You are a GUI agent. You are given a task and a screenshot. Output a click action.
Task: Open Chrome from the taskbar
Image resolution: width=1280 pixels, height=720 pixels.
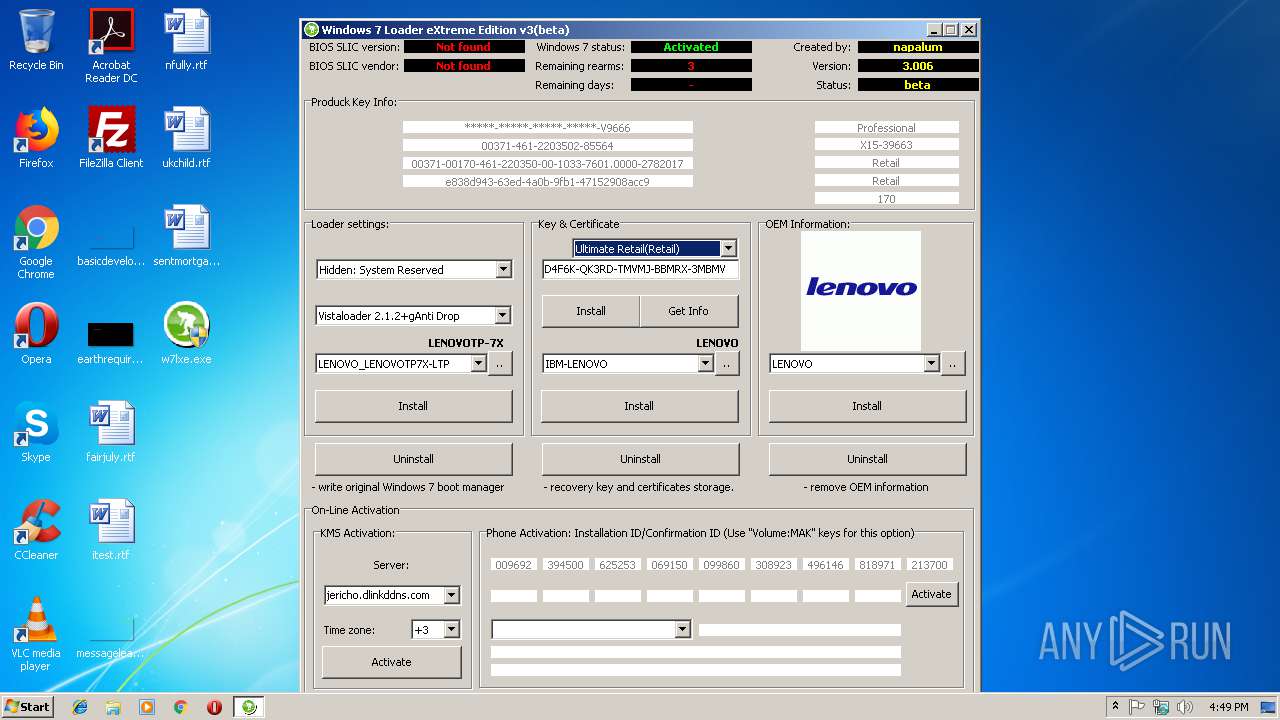[180, 707]
